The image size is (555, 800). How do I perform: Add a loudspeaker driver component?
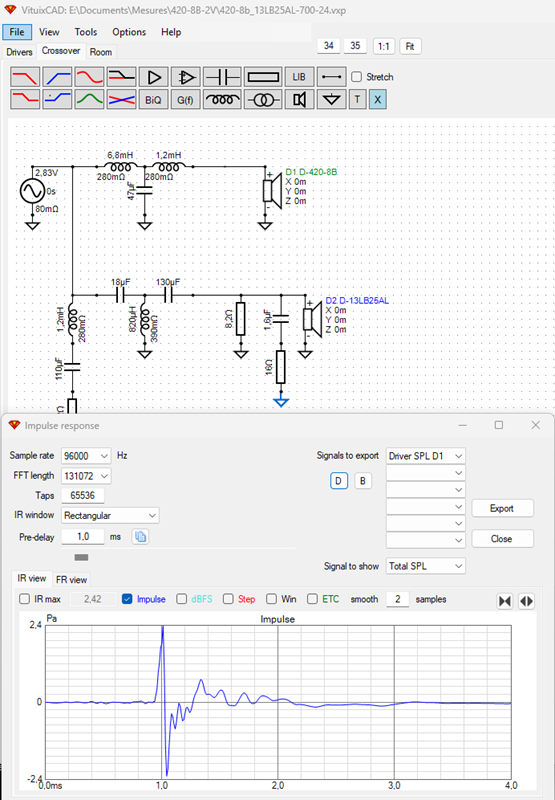(299, 99)
